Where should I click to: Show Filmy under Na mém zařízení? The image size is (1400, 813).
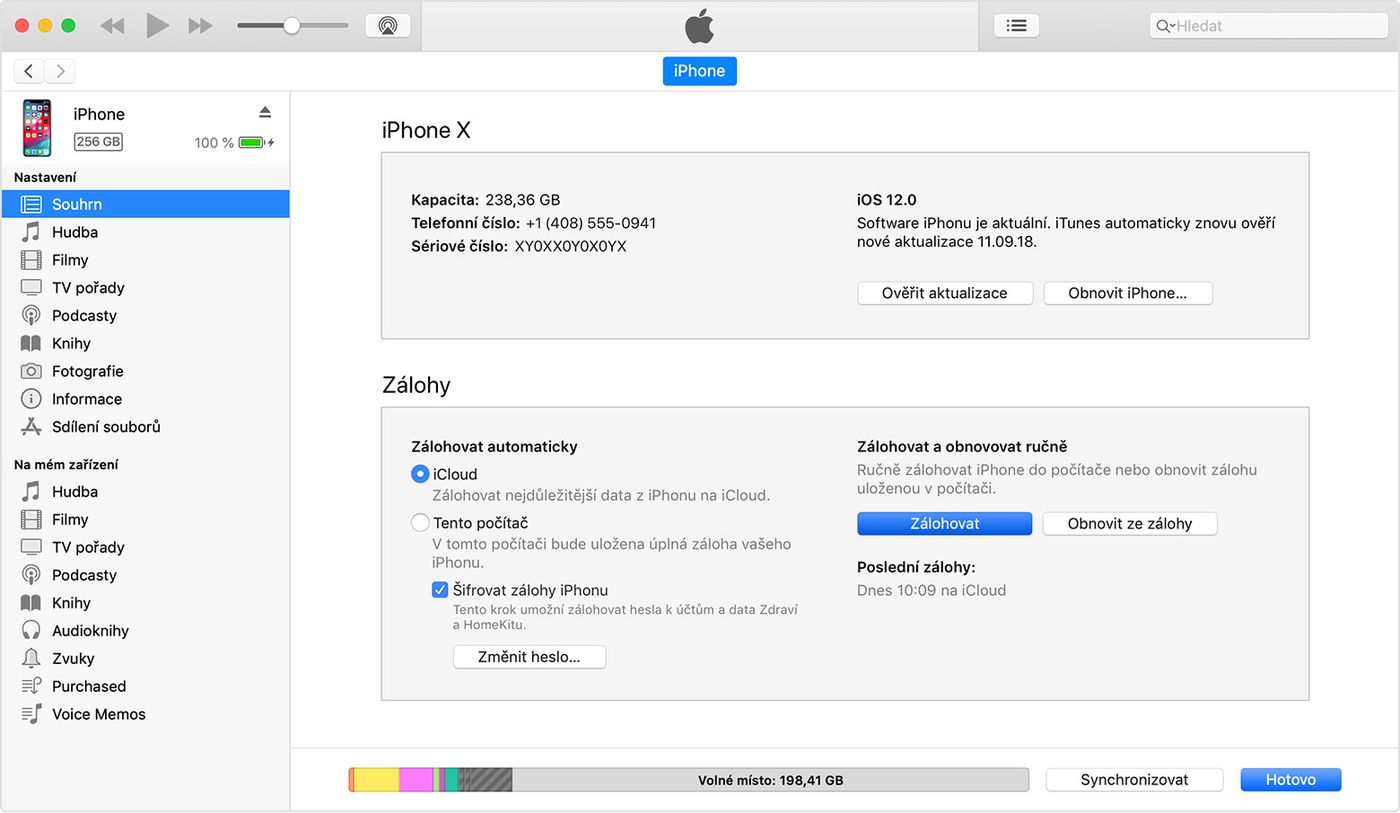pyautogui.click(x=145, y=520)
